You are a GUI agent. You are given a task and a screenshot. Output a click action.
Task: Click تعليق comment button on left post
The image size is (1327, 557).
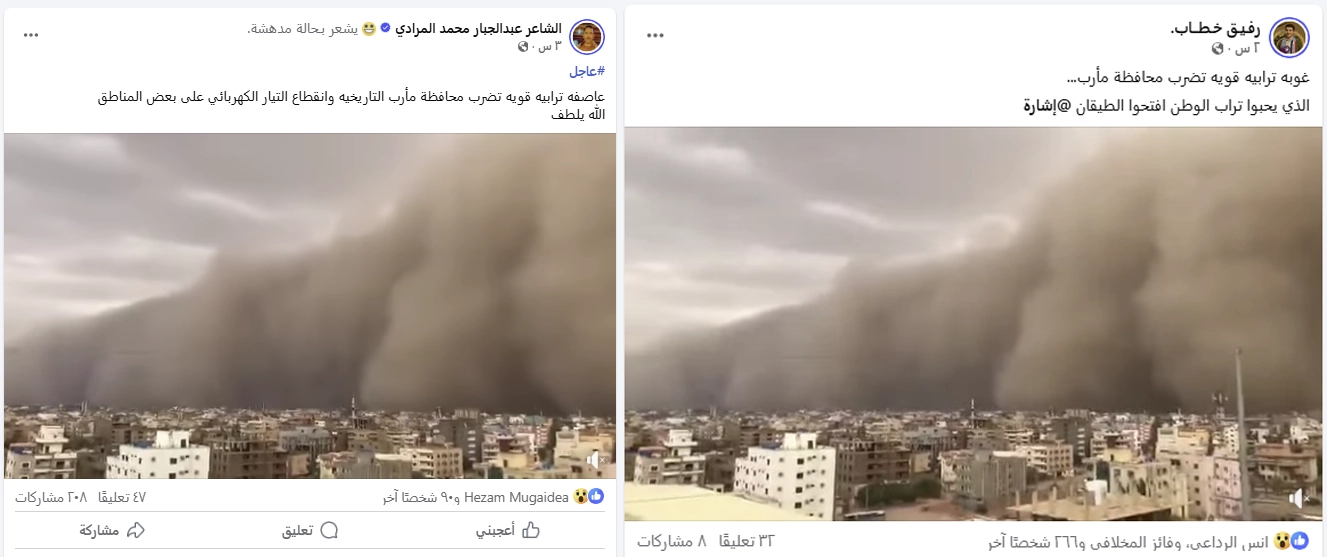[310, 530]
